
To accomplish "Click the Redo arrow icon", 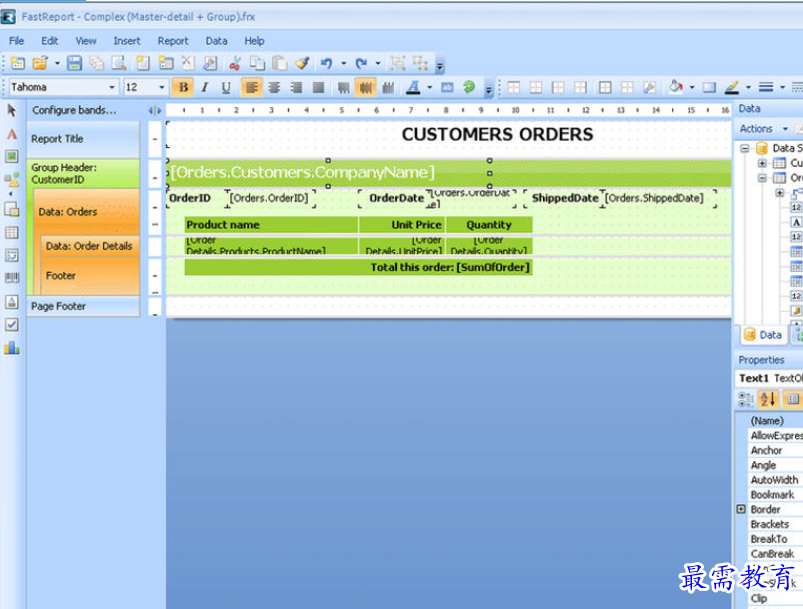I will (x=361, y=64).
